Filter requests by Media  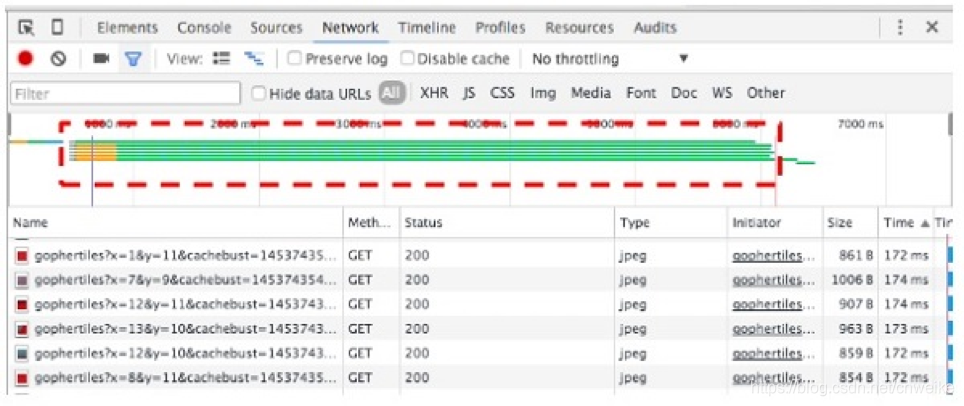pyautogui.click(x=590, y=93)
